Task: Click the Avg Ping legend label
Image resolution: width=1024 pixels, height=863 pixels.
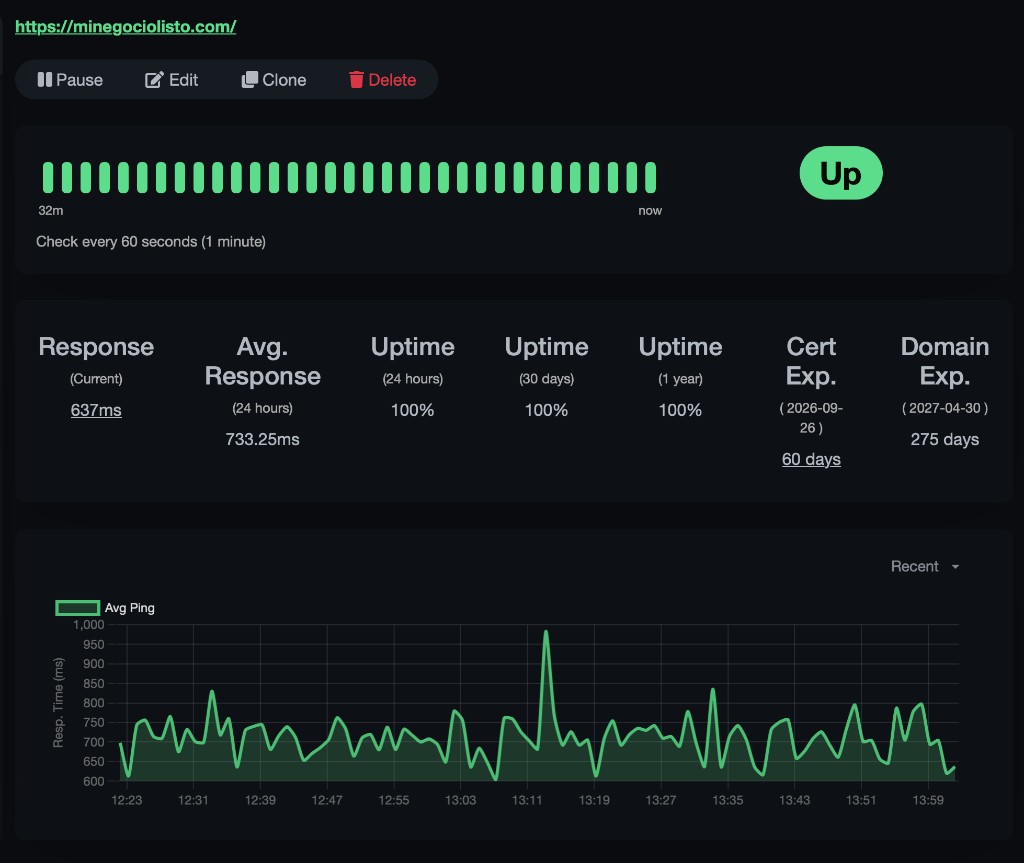Action: pyautogui.click(x=129, y=608)
